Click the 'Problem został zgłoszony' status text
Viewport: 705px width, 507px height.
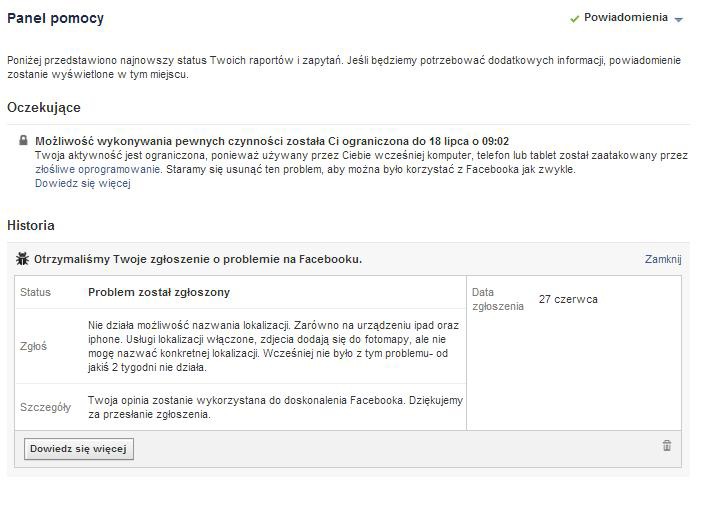(159, 292)
